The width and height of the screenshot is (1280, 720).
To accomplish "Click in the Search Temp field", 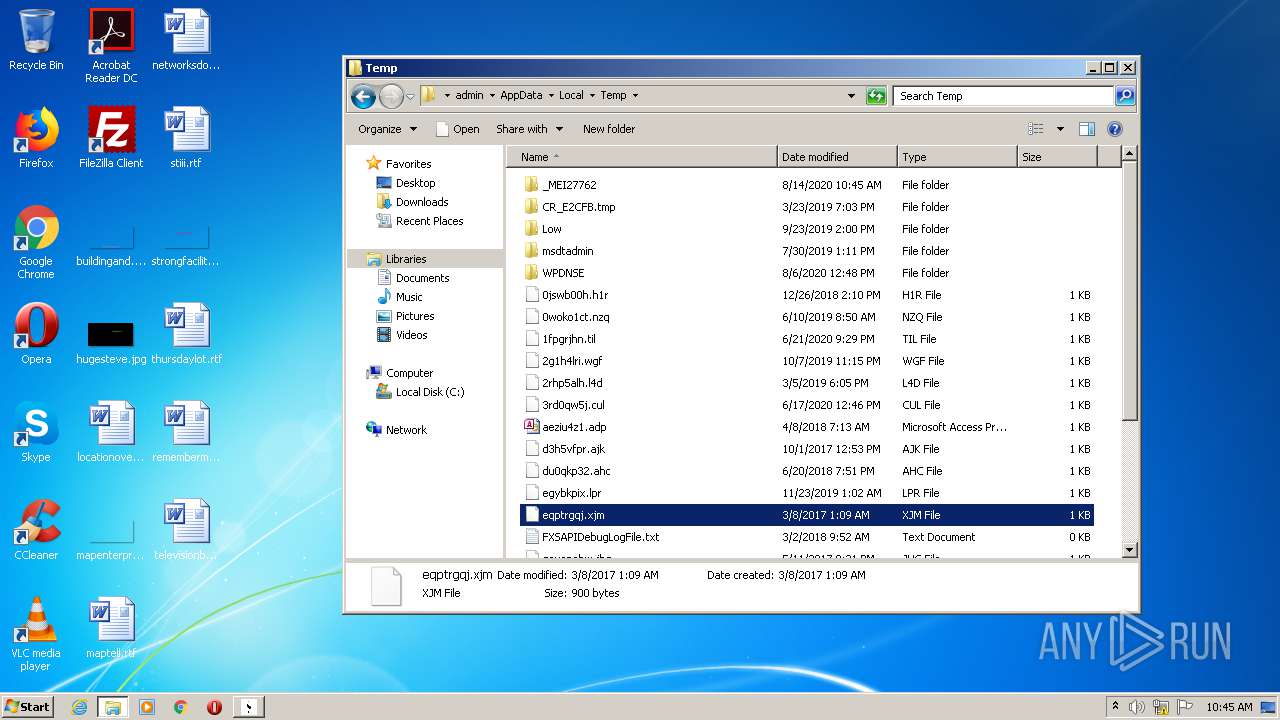I will (x=1003, y=96).
